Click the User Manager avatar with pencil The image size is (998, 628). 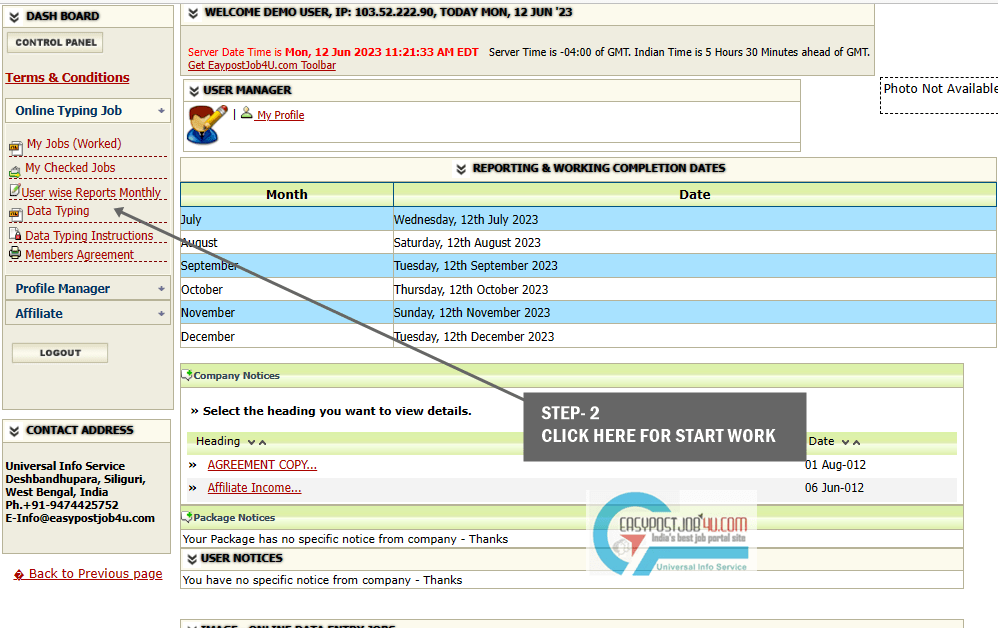click(x=206, y=125)
